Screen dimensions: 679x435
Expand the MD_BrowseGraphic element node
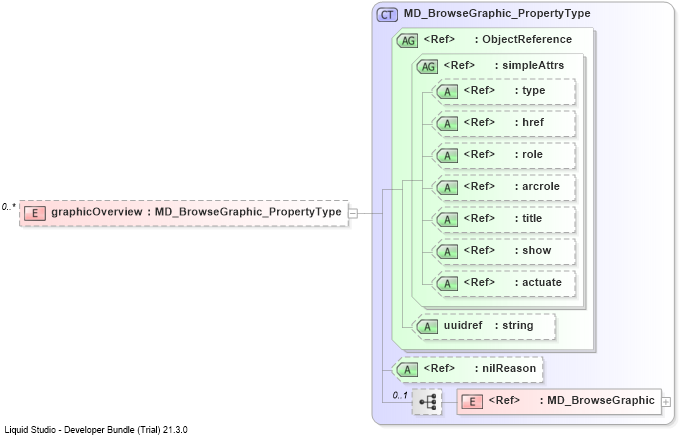666,402
